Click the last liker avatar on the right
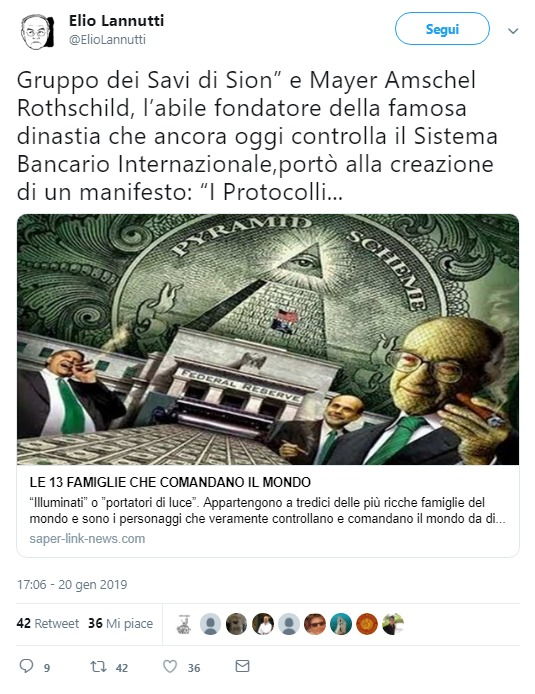 coord(393,624)
